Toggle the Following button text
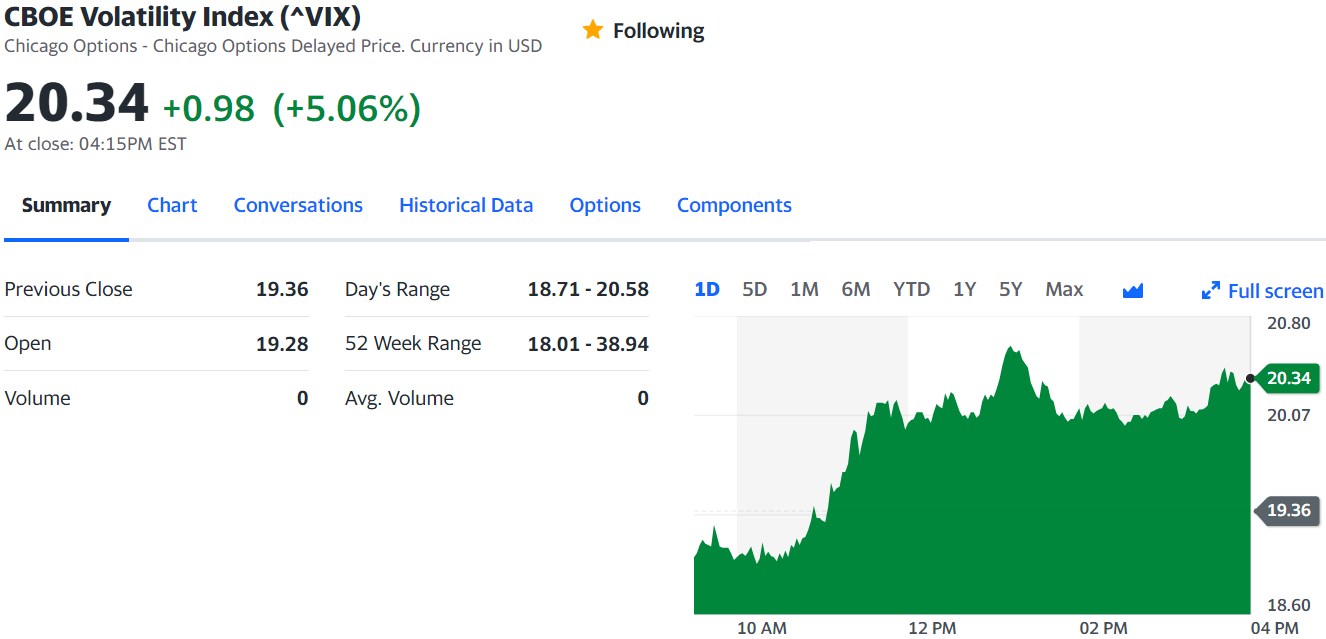1326x639 pixels. pyautogui.click(x=658, y=31)
